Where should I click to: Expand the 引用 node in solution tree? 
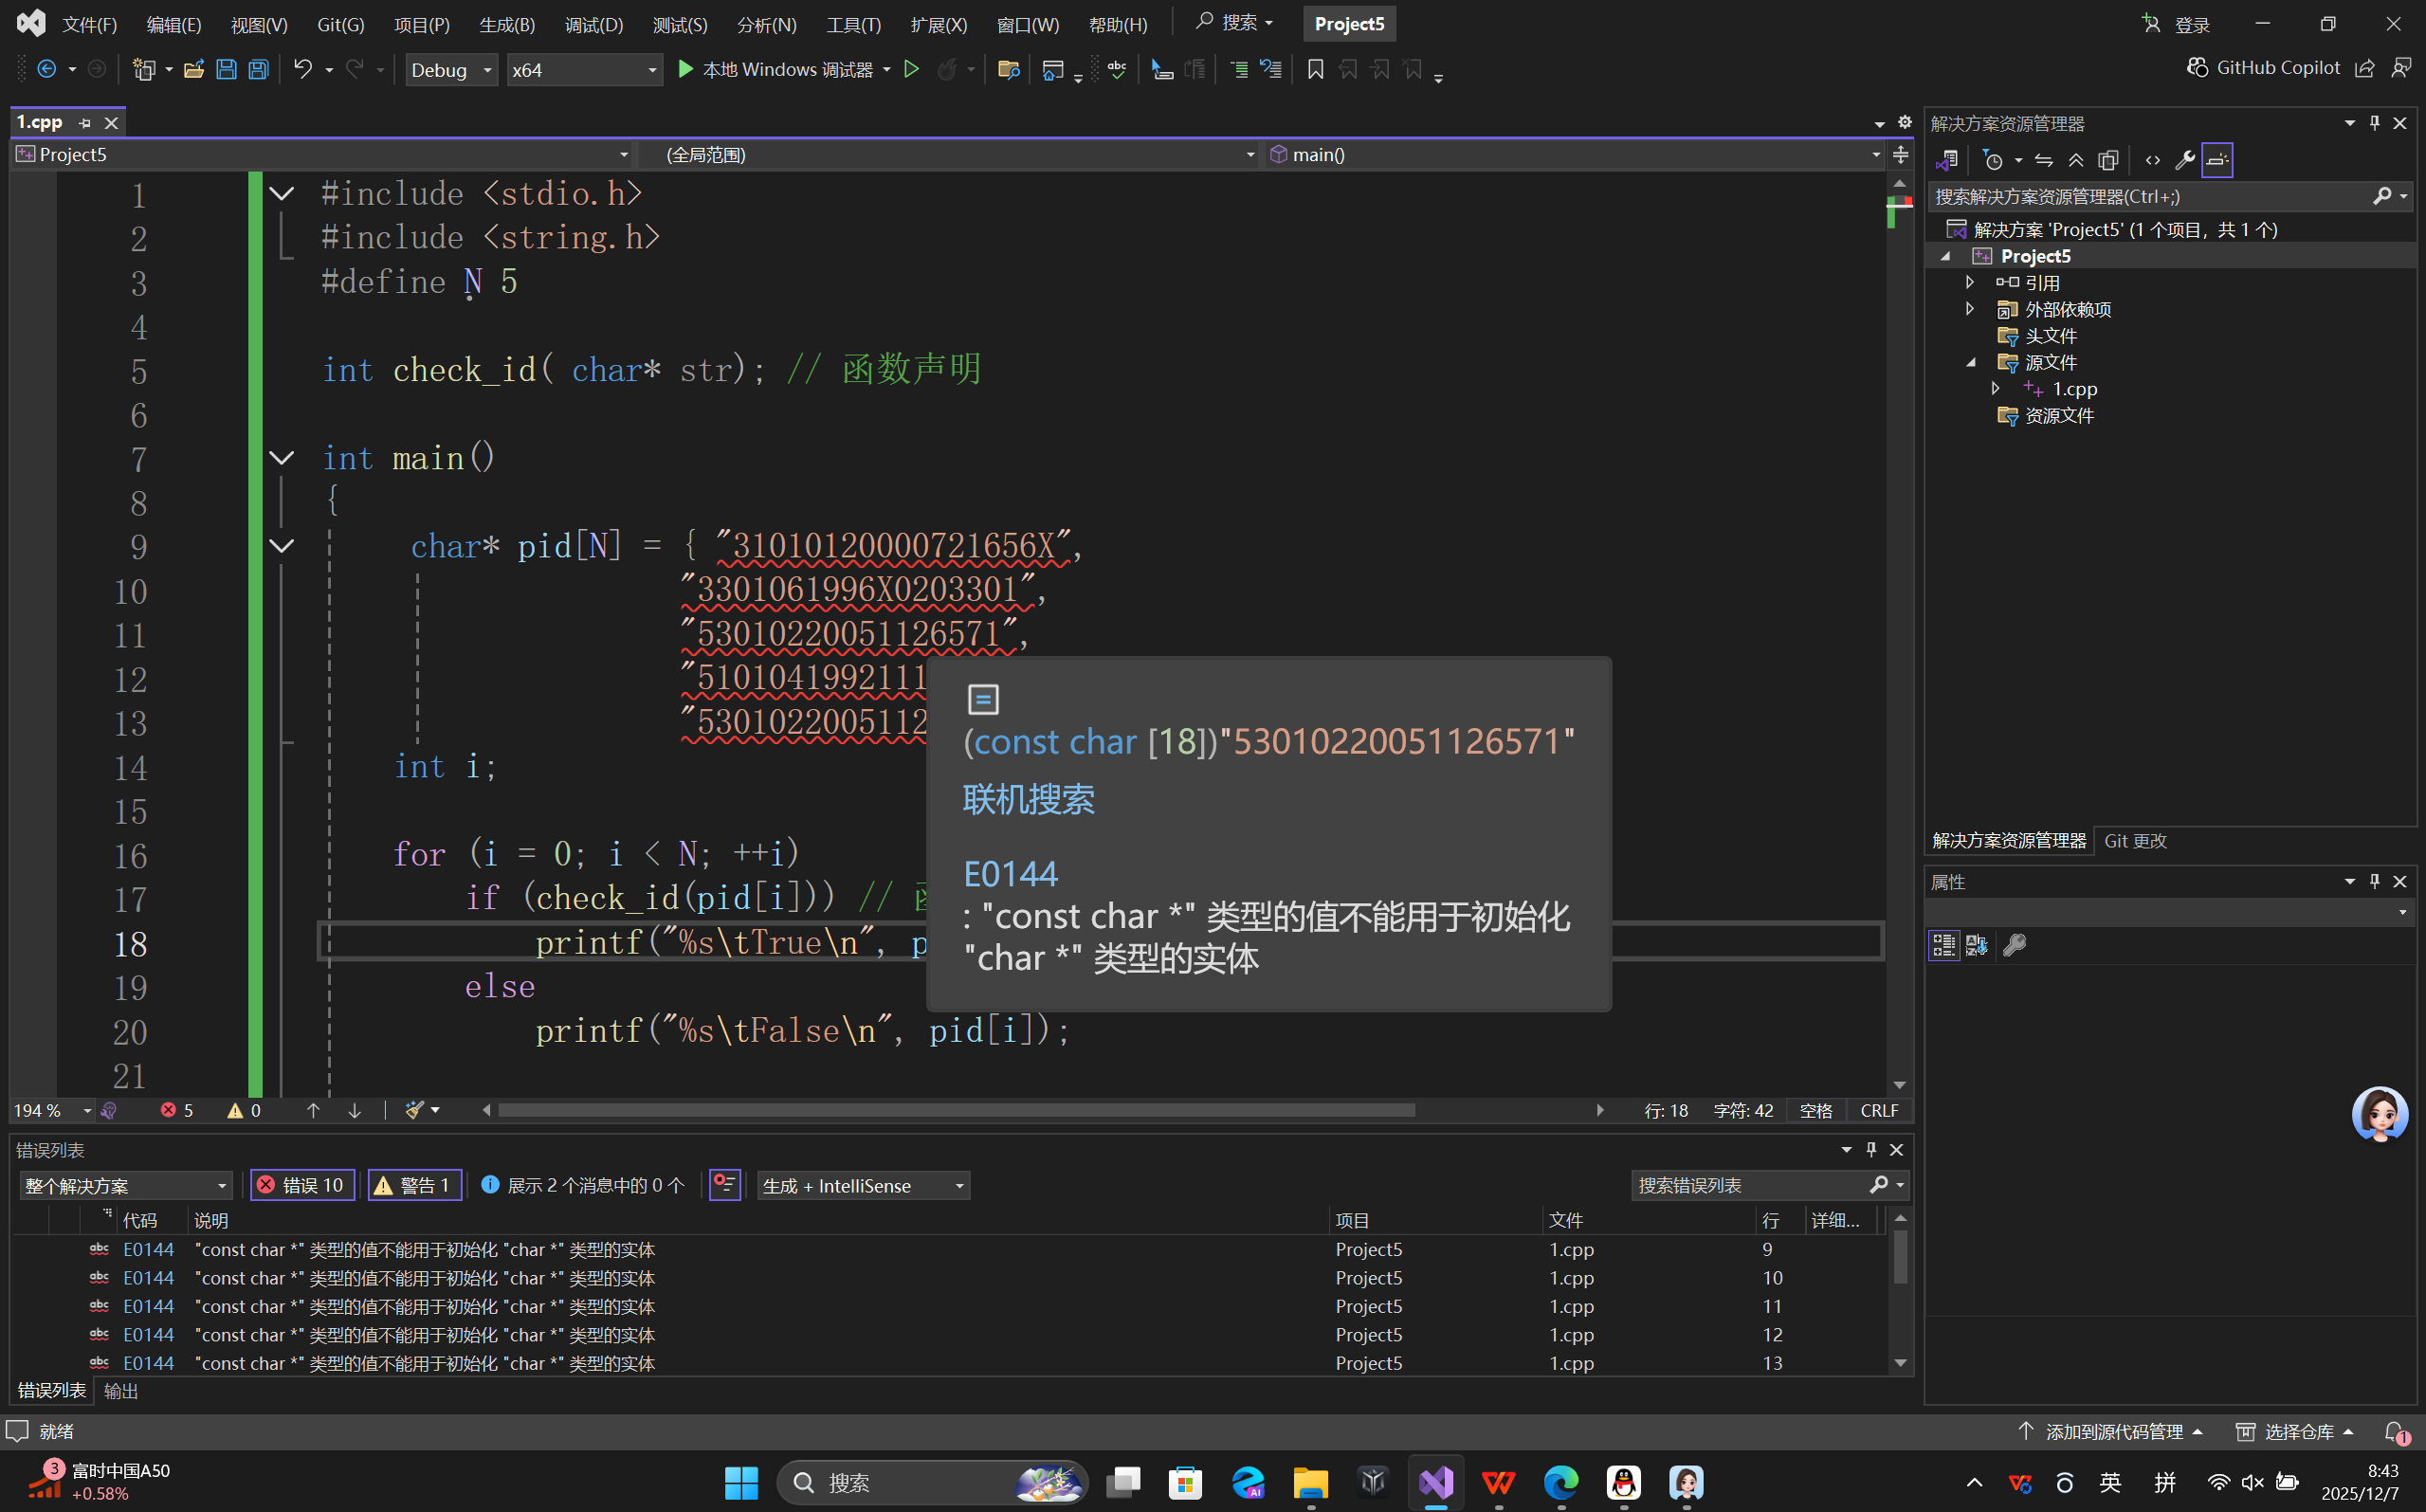coord(1969,283)
